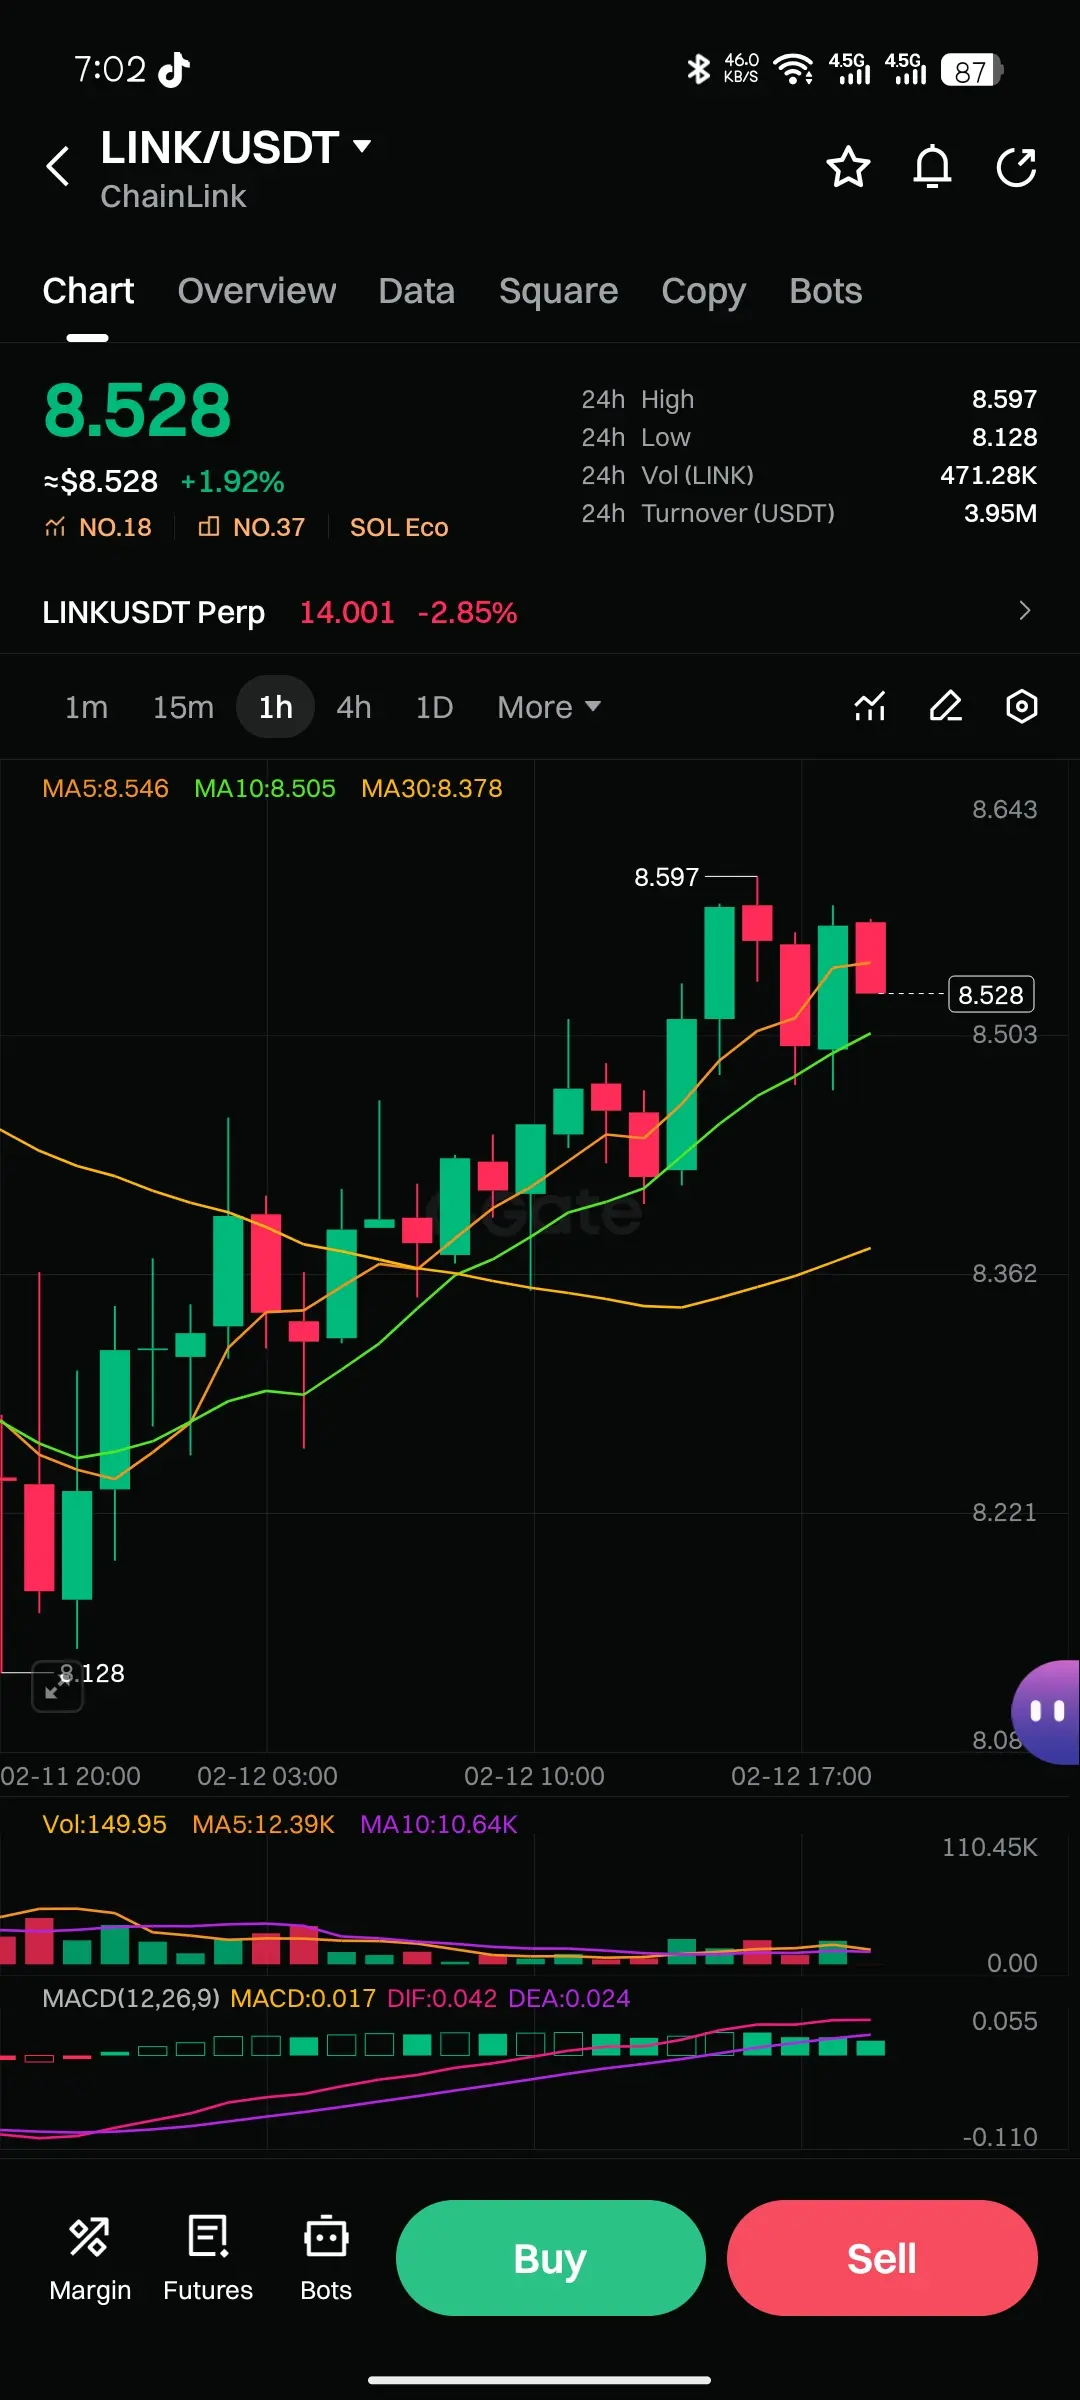Open Bots in the bottom bar
Image resolution: width=1080 pixels, height=2400 pixels.
coord(326,2260)
